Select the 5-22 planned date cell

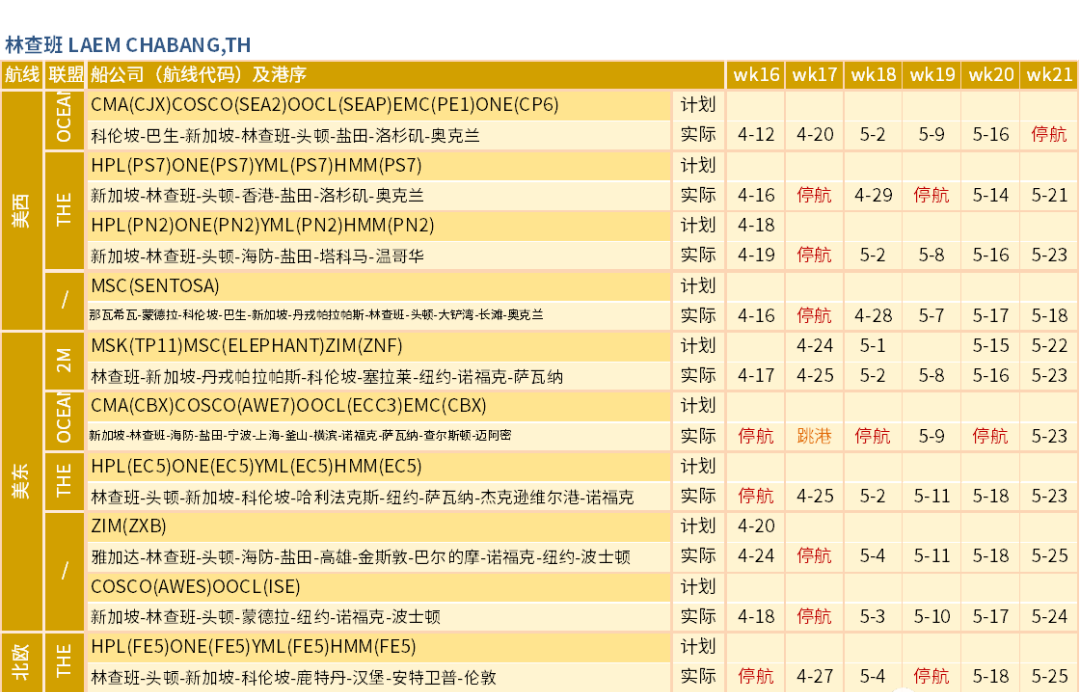(x=1050, y=346)
